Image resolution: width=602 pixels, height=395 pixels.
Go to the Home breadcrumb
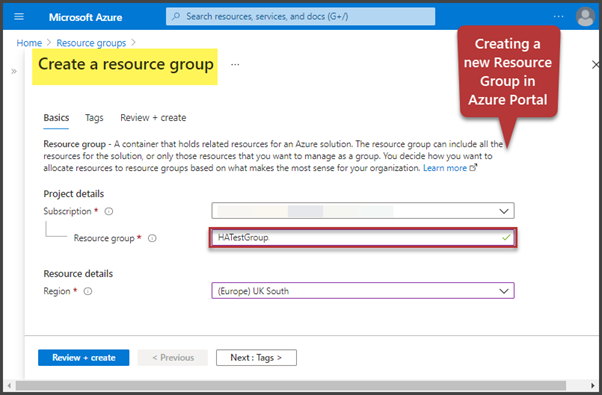29,43
